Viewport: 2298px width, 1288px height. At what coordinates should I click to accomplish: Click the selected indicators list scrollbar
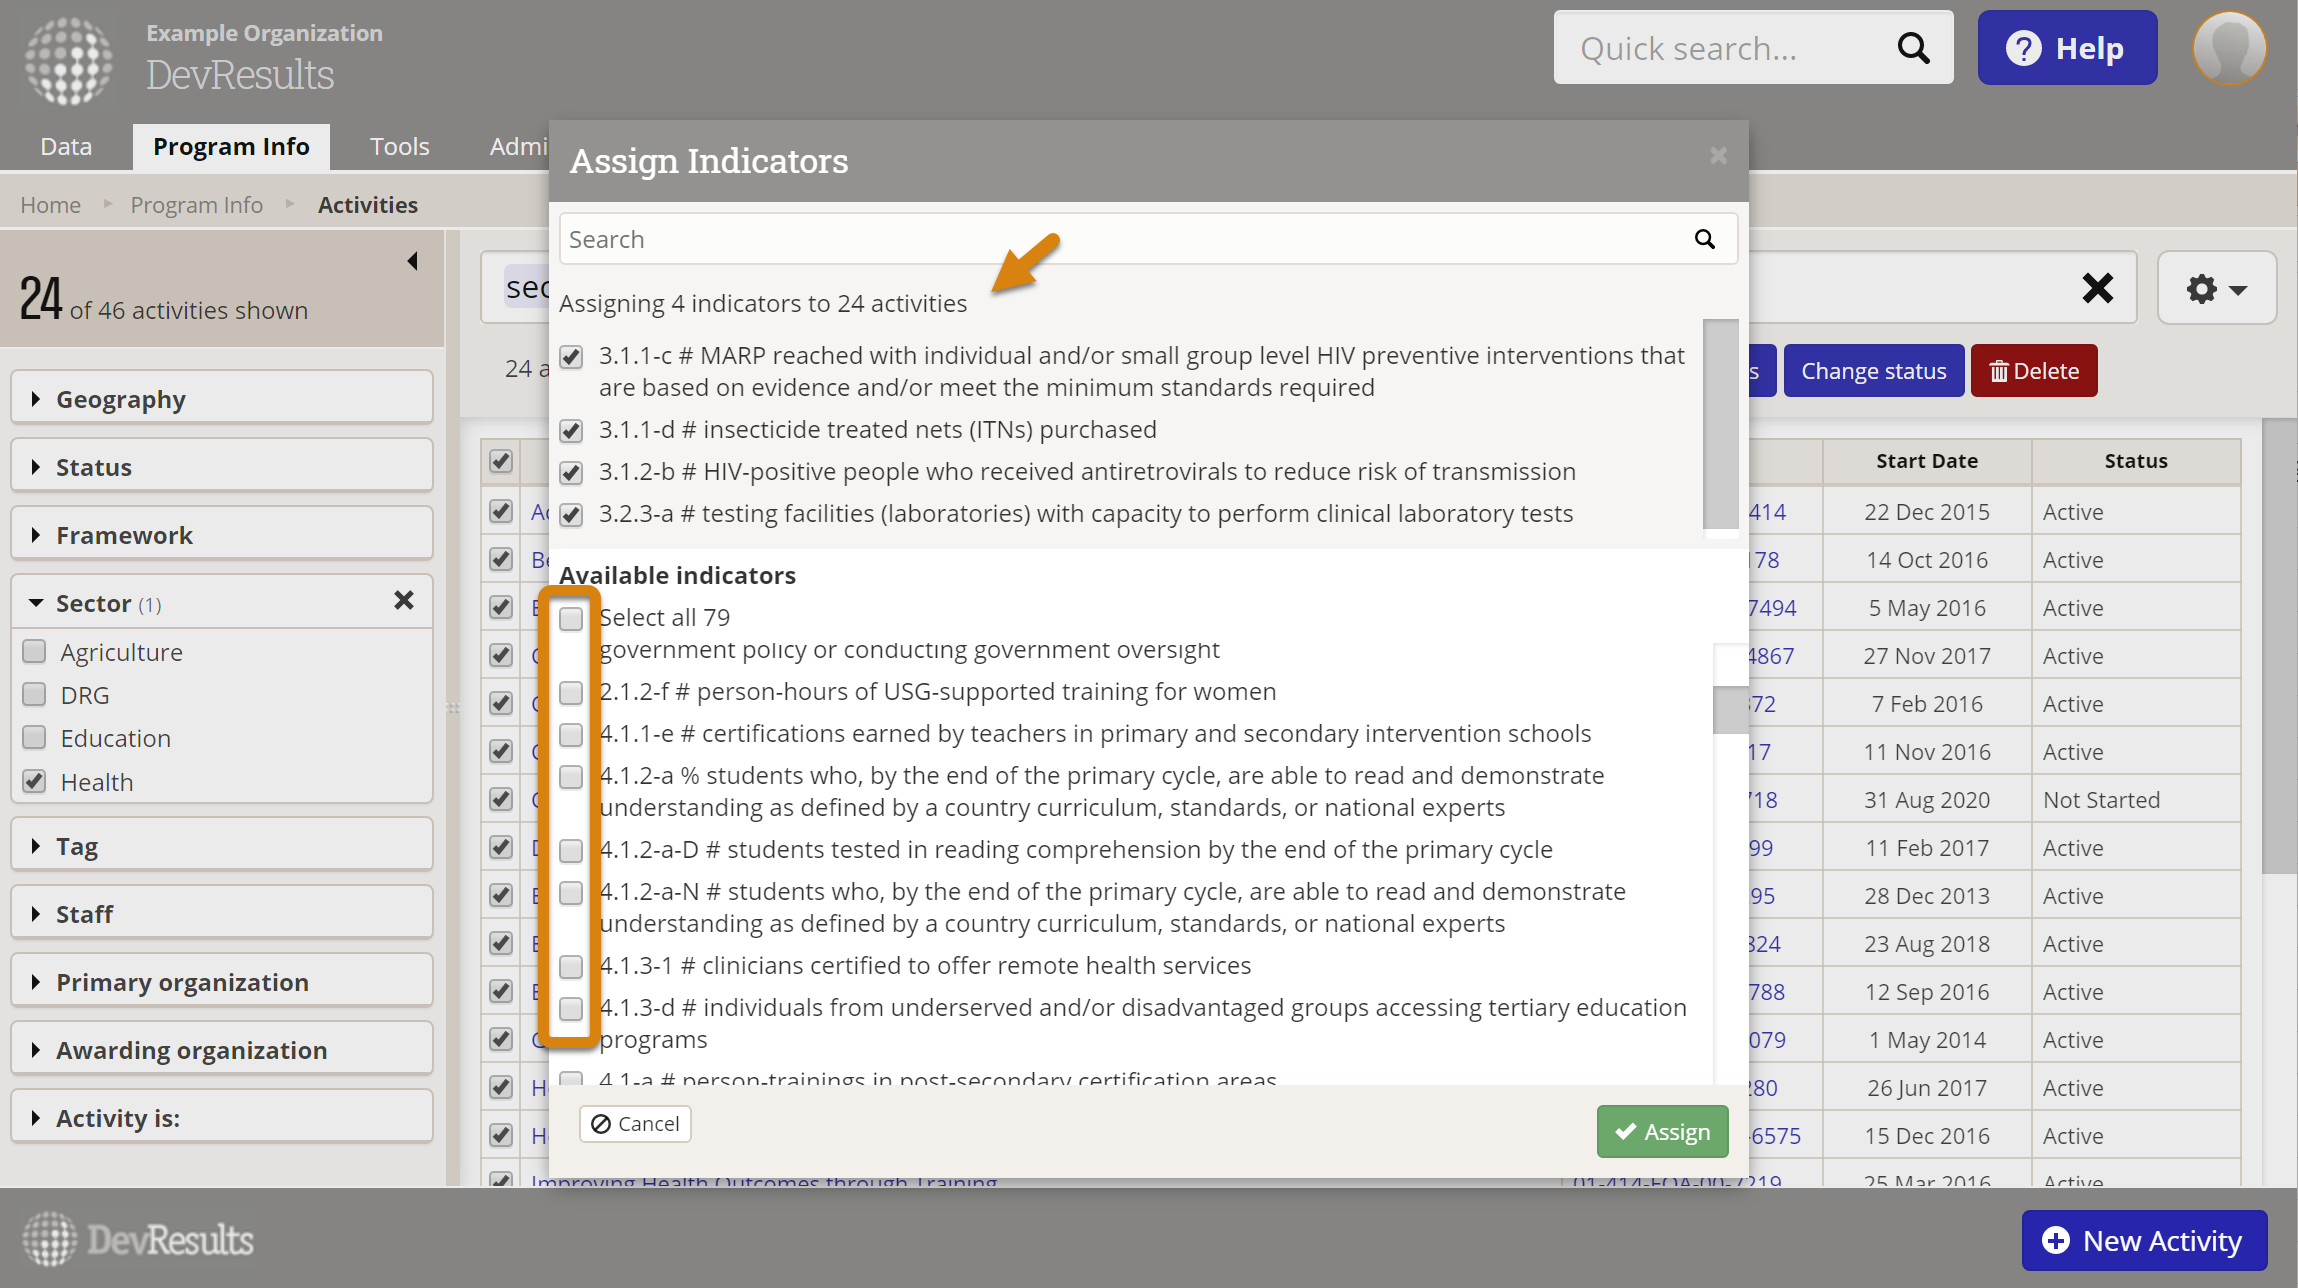tap(1720, 424)
